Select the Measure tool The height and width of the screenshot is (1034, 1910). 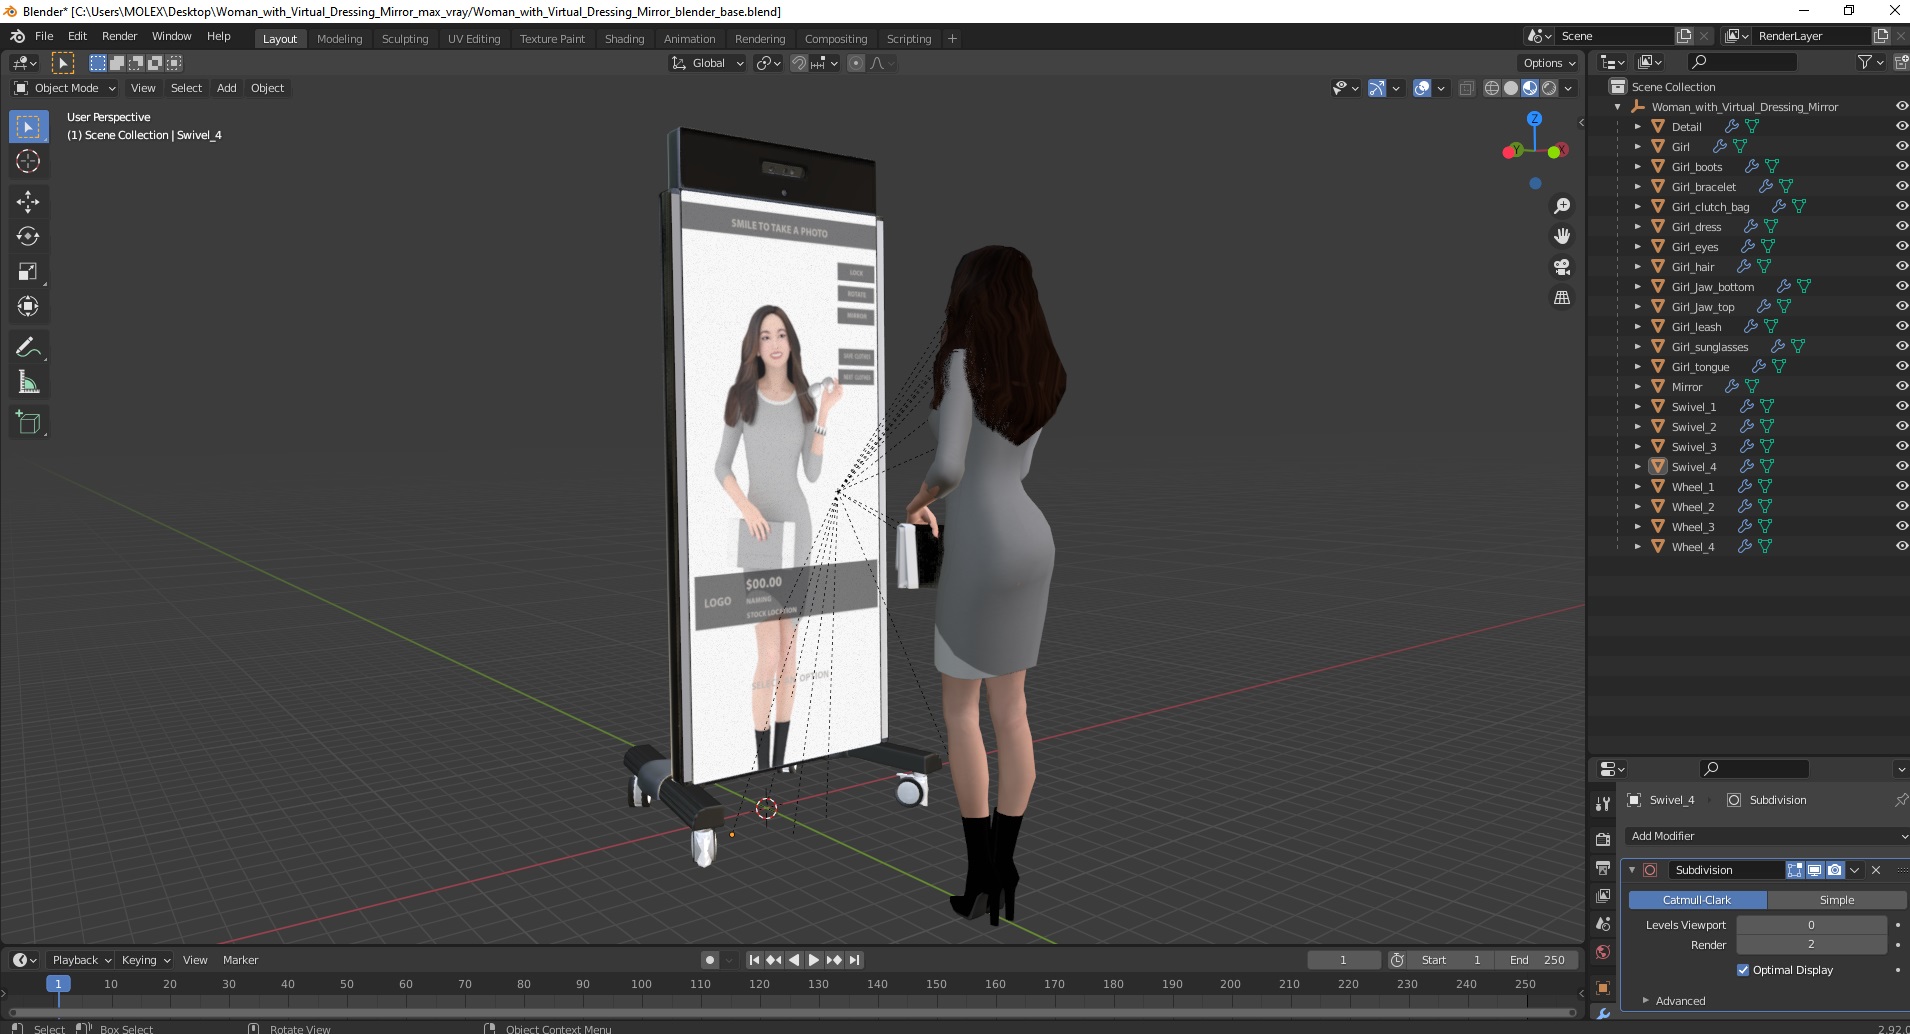28,382
